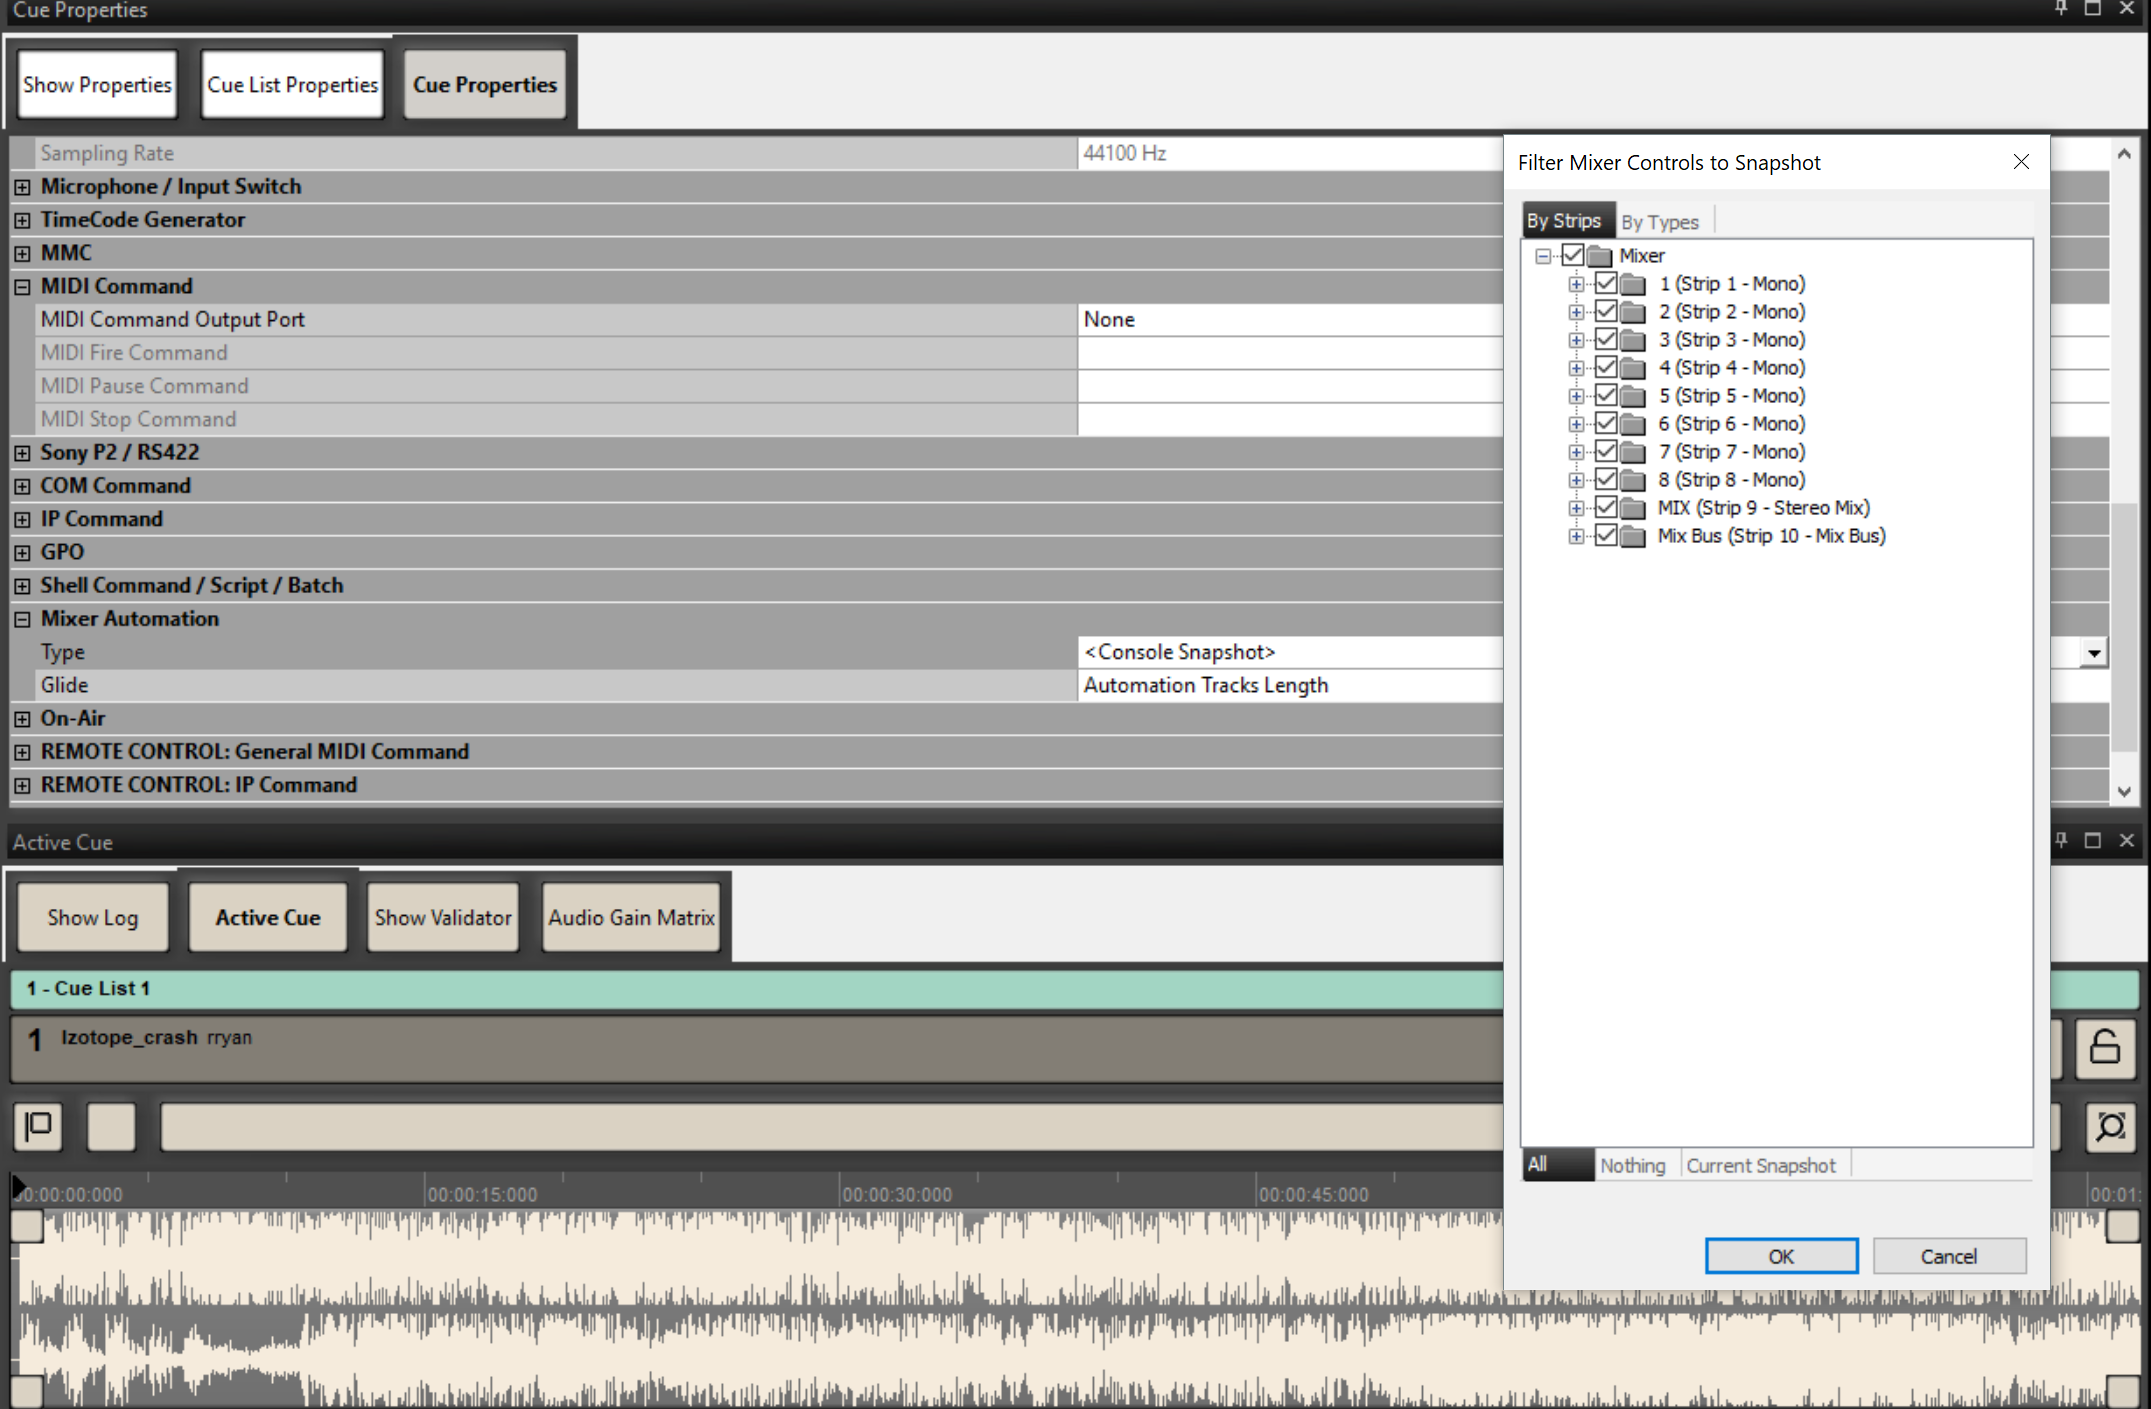Select the All filter tab

1558,1165
